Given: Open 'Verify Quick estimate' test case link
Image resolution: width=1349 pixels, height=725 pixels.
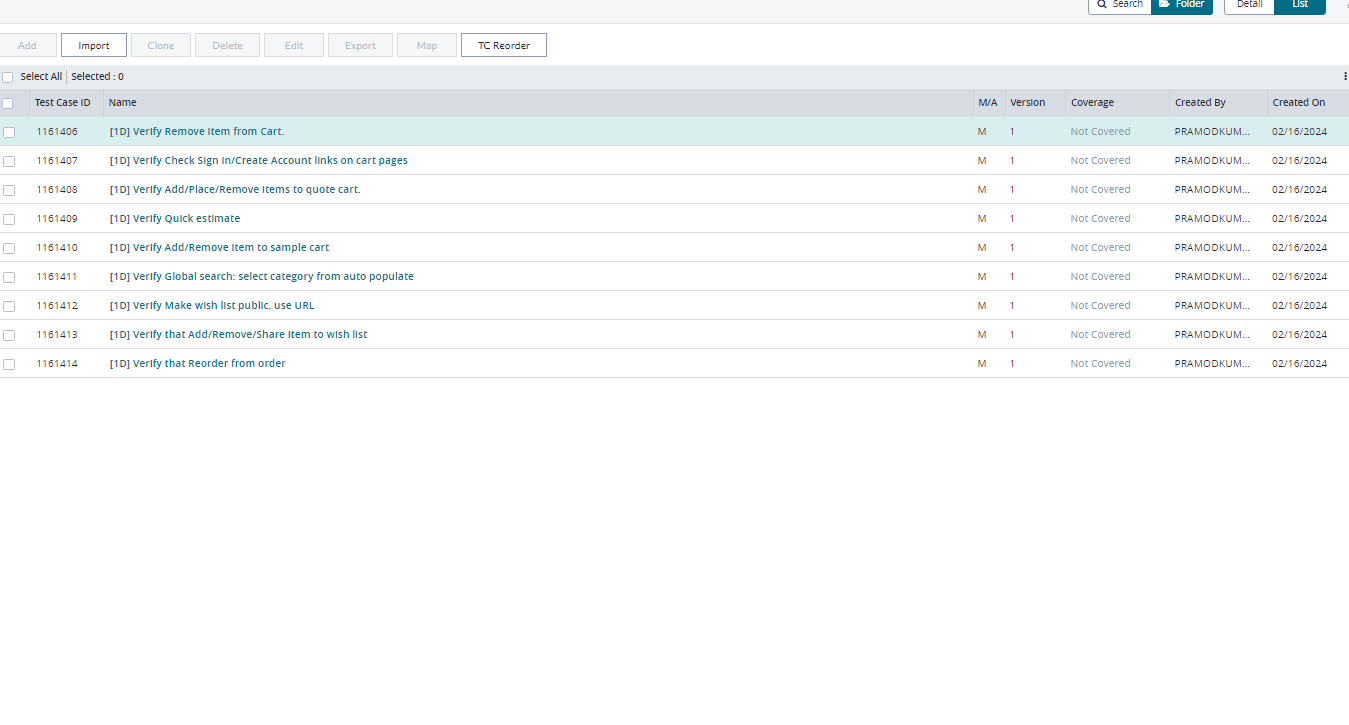Looking at the screenshot, I should click(x=175, y=219).
